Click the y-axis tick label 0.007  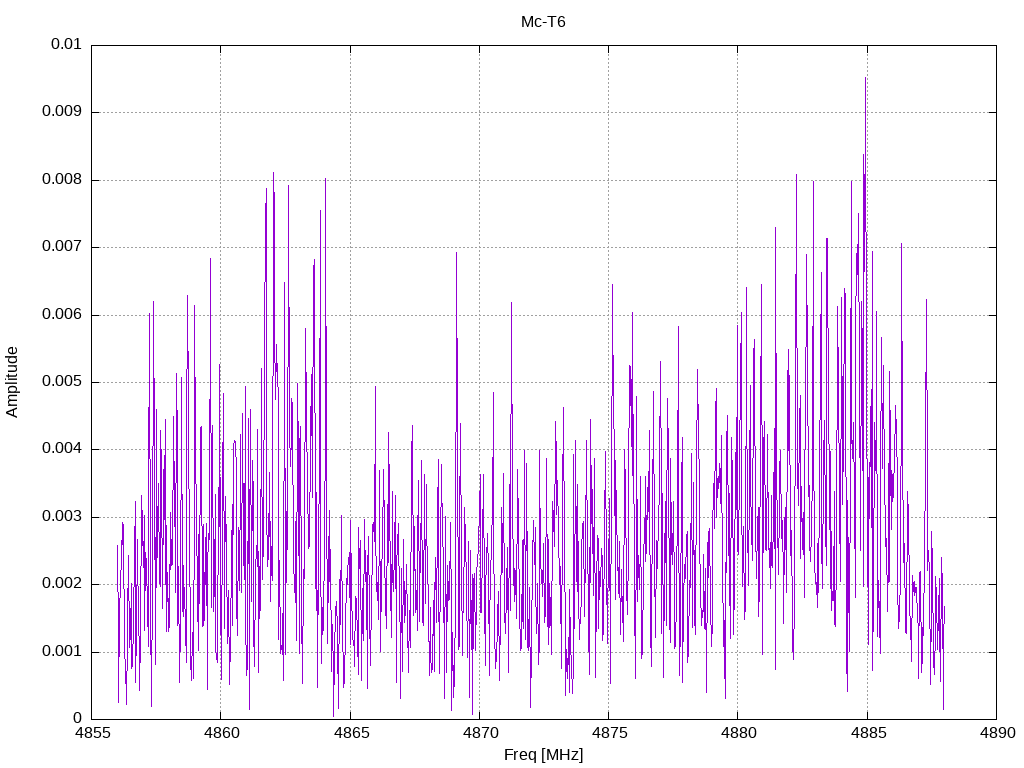click(x=62, y=247)
